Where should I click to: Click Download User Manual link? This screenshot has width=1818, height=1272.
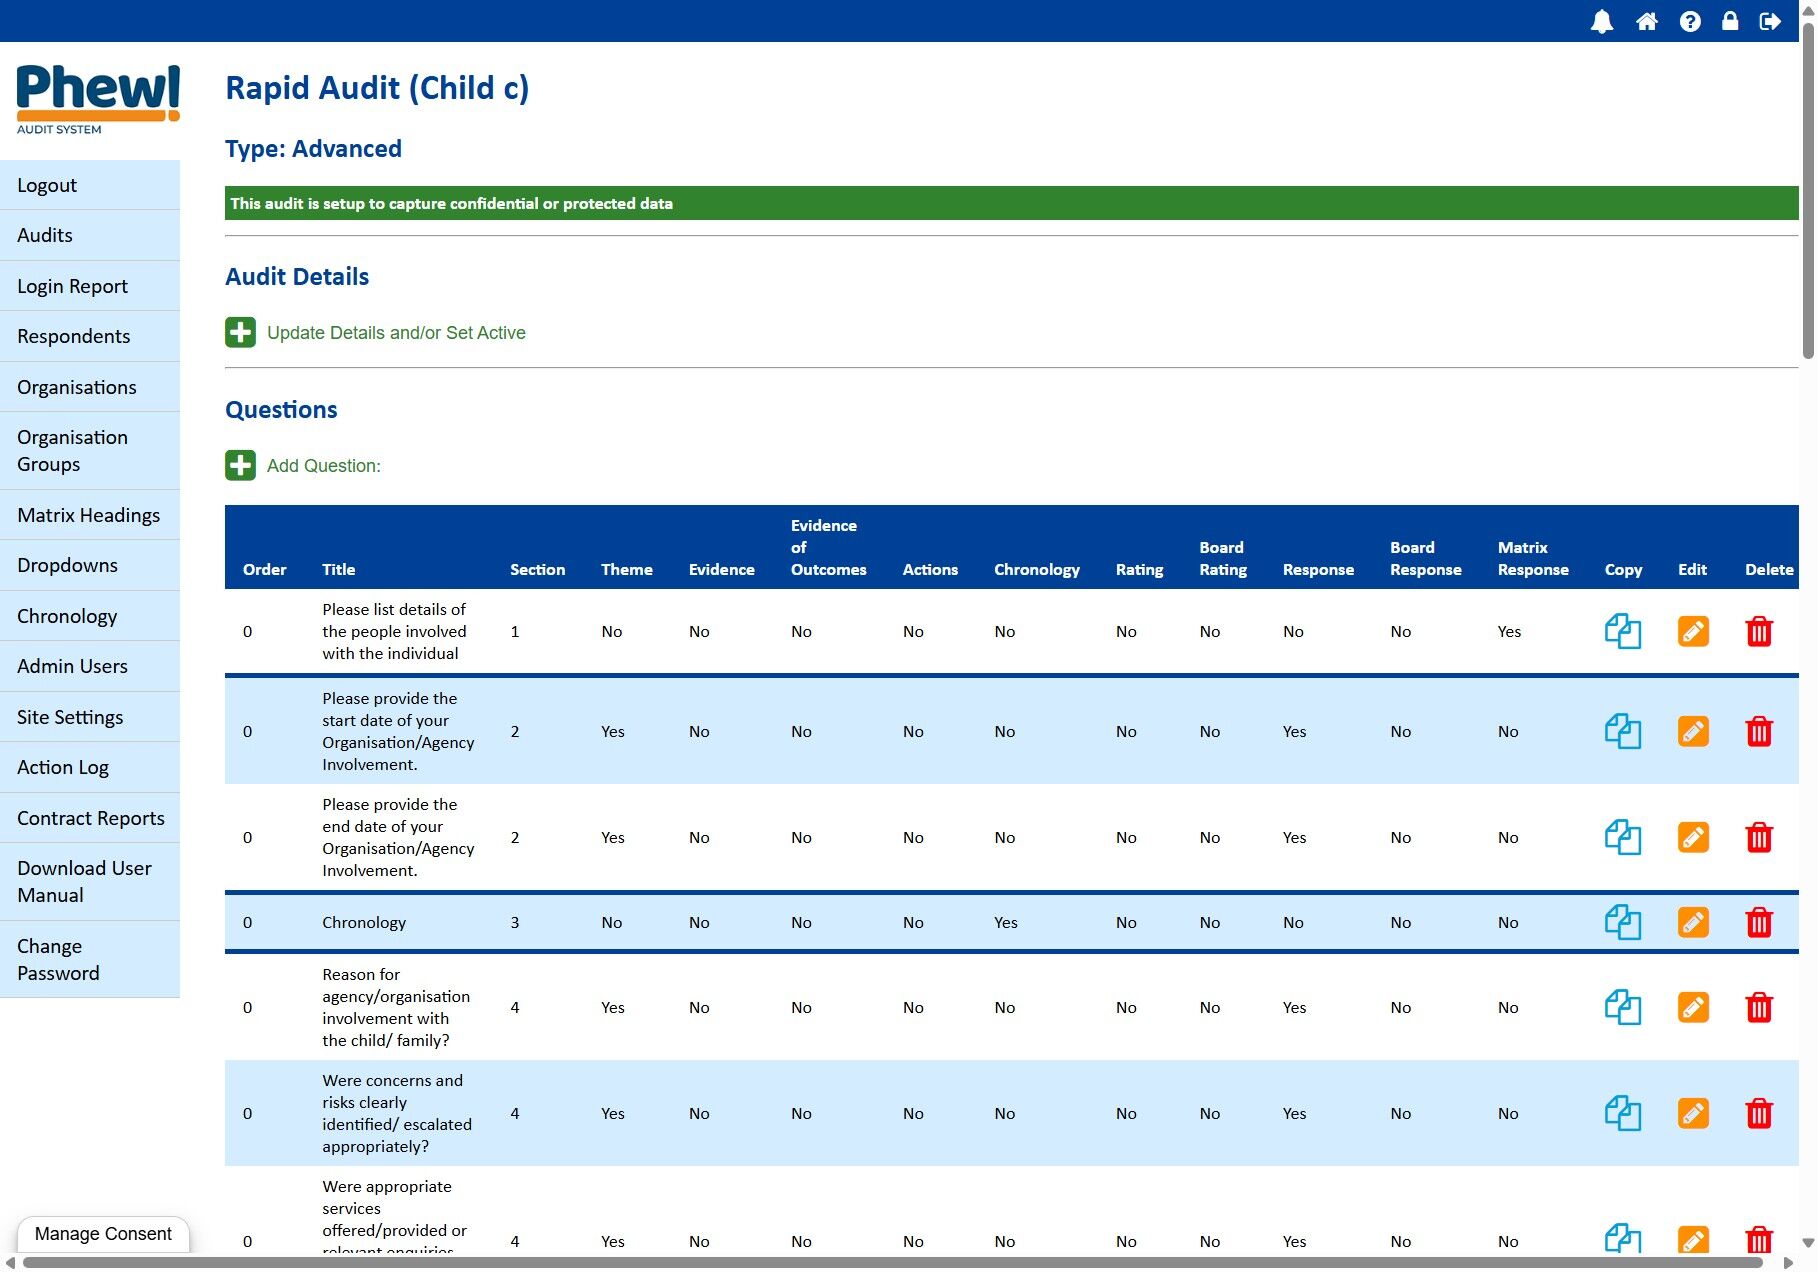(84, 881)
